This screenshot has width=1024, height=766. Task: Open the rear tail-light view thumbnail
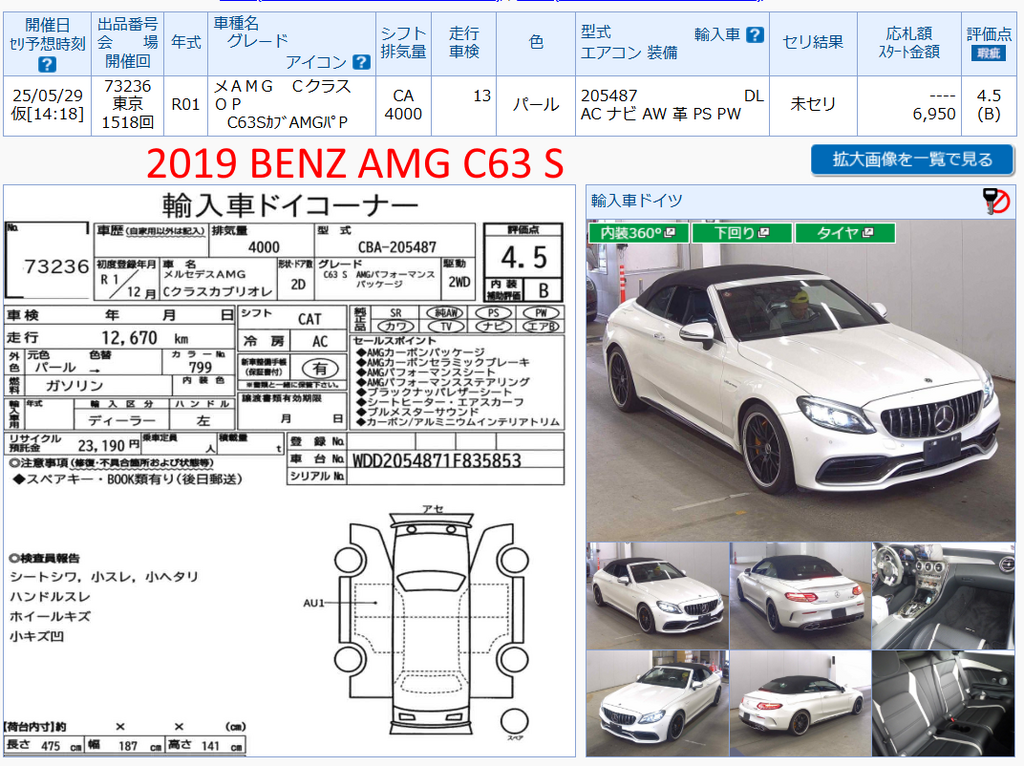tap(801, 596)
